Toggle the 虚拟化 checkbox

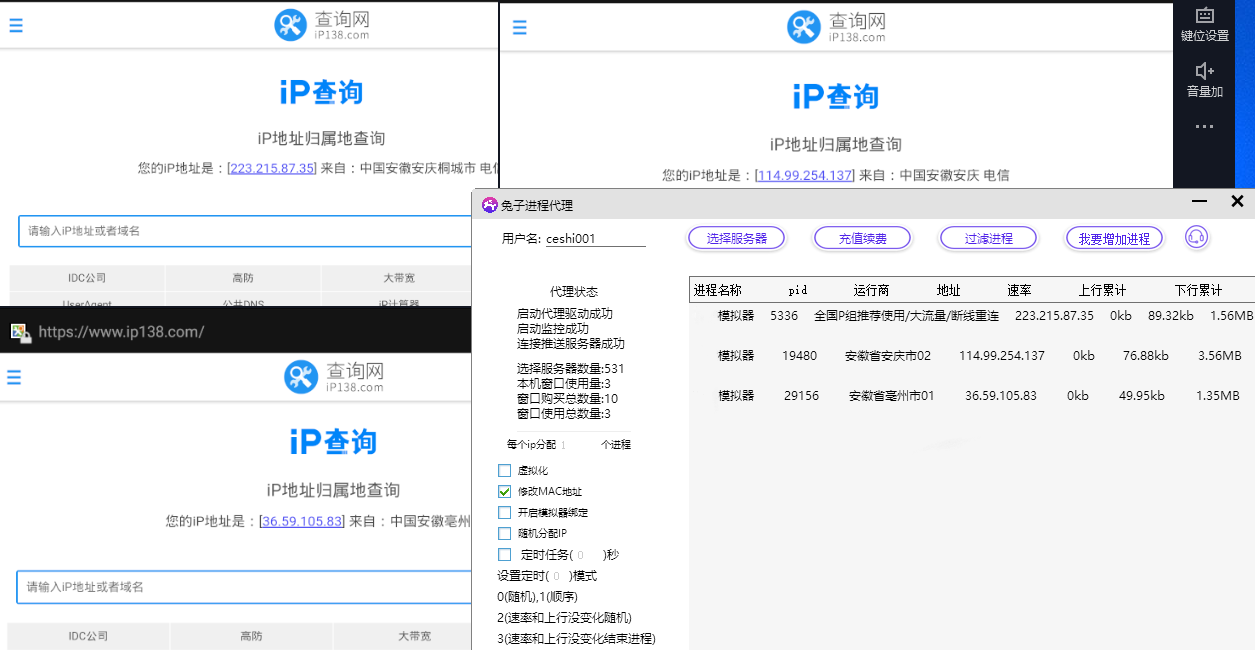click(504, 470)
